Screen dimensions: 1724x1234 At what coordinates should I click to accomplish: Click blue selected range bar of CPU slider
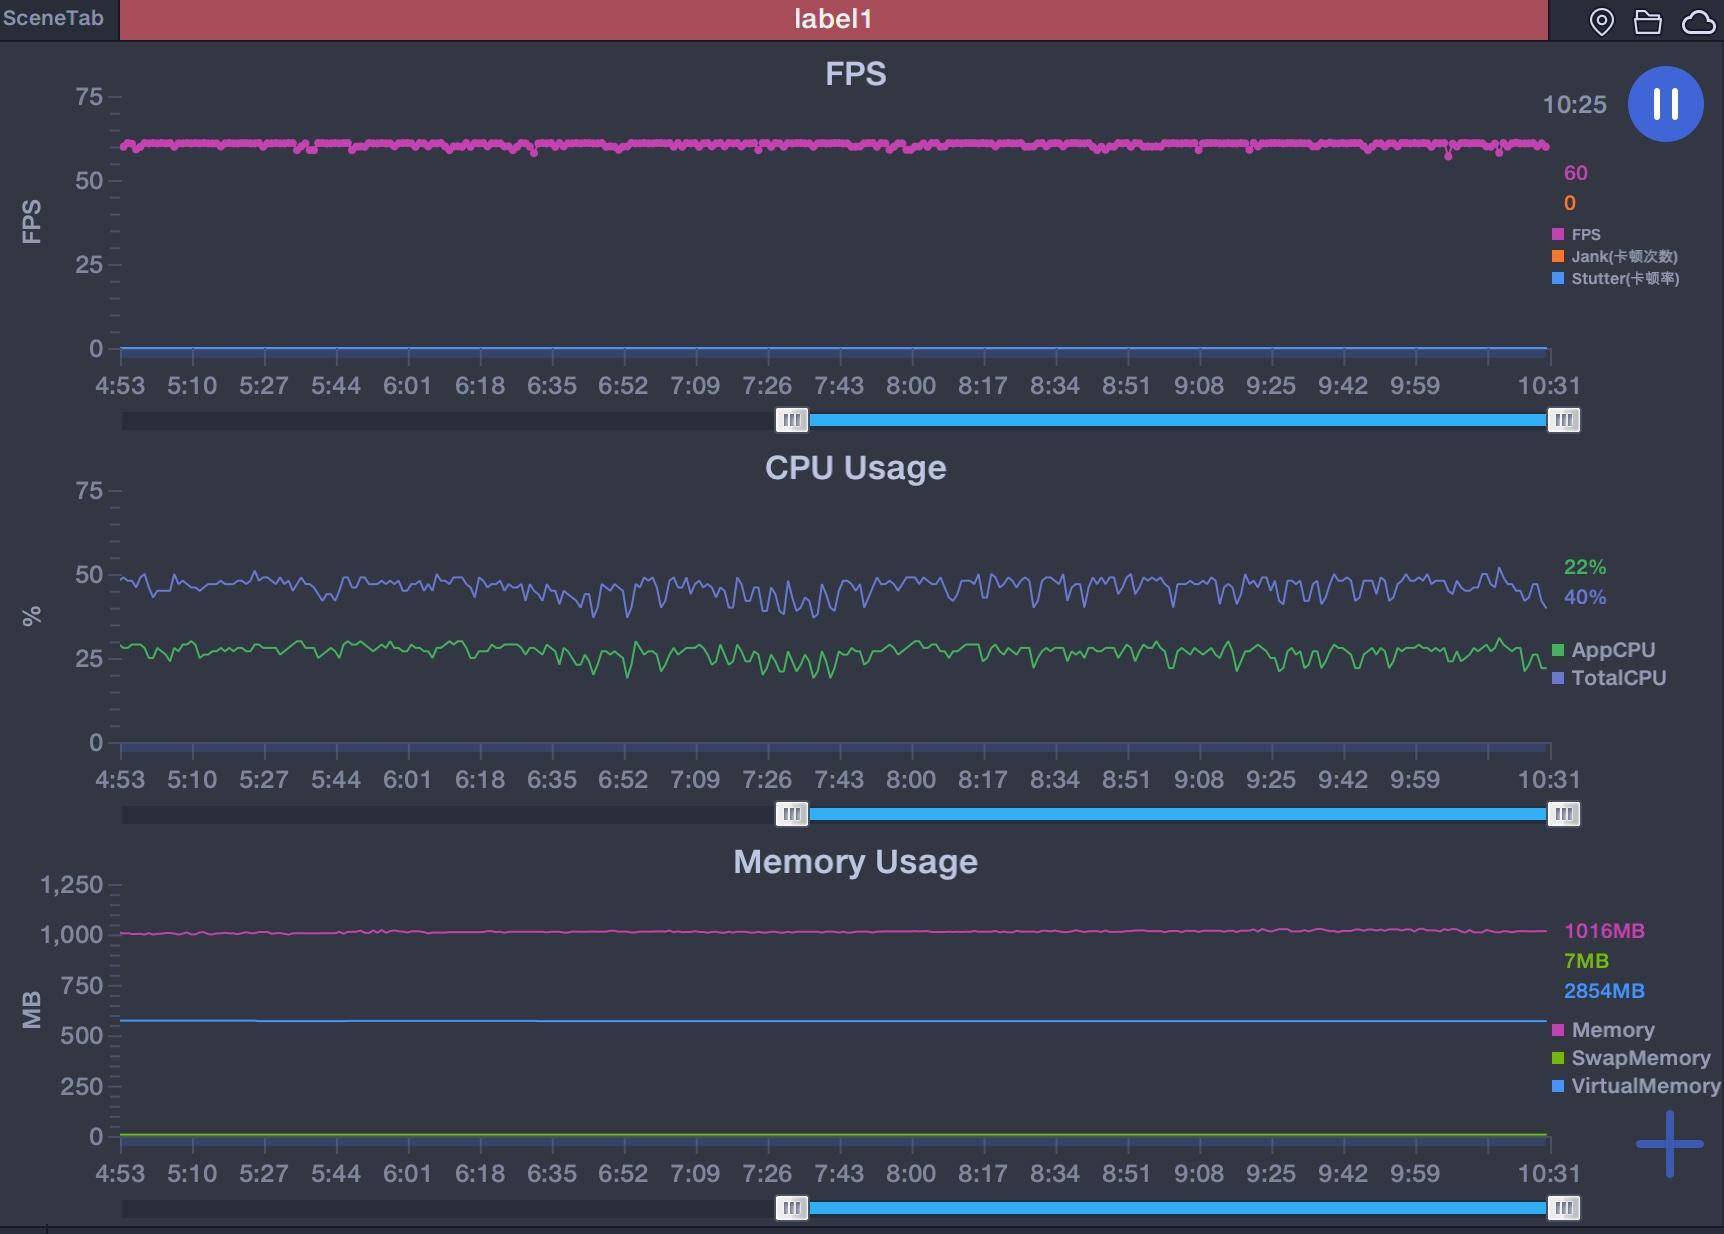coord(1178,814)
